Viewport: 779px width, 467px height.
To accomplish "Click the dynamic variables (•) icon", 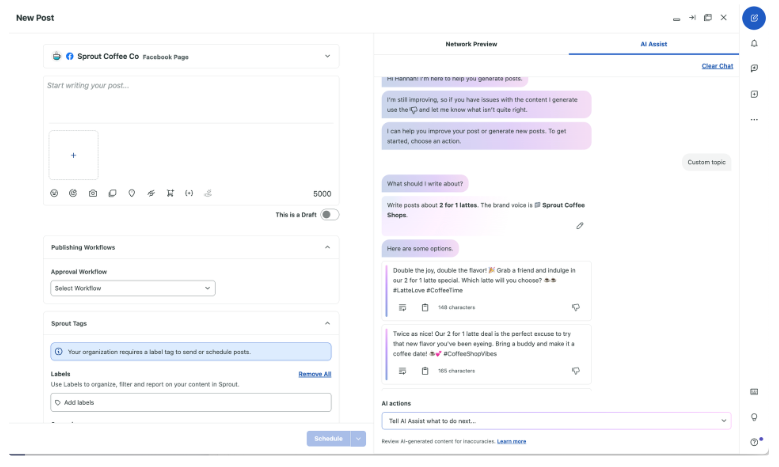I will pos(189,193).
